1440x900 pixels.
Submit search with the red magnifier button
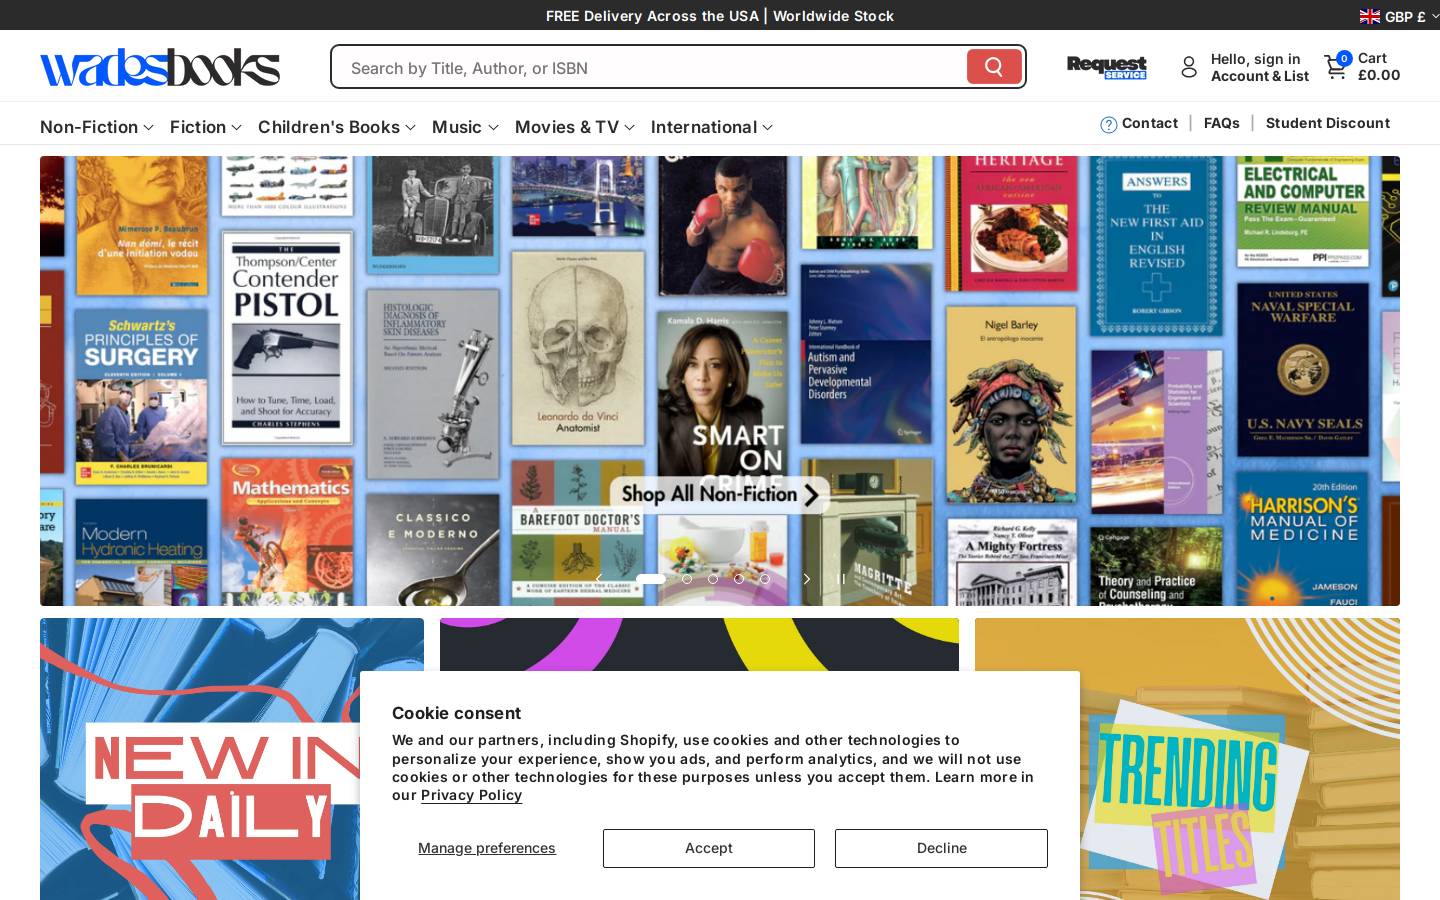tap(994, 67)
